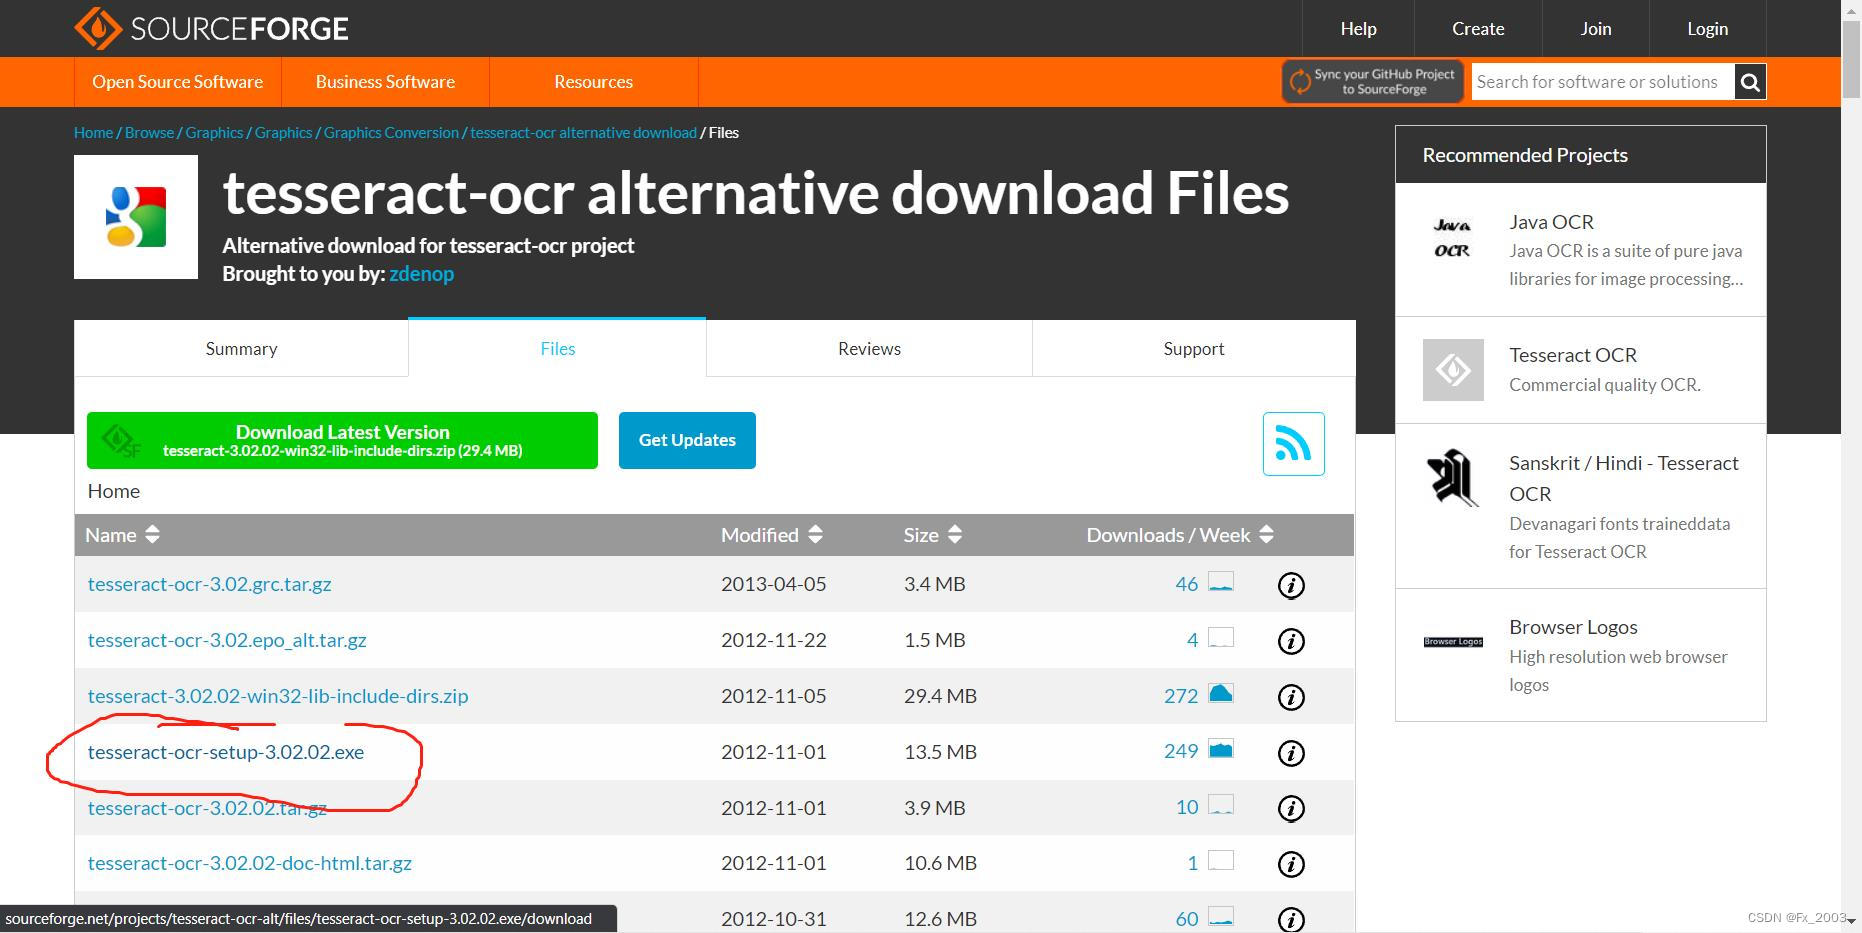Click the download chart icon beside 272

coord(1221,694)
